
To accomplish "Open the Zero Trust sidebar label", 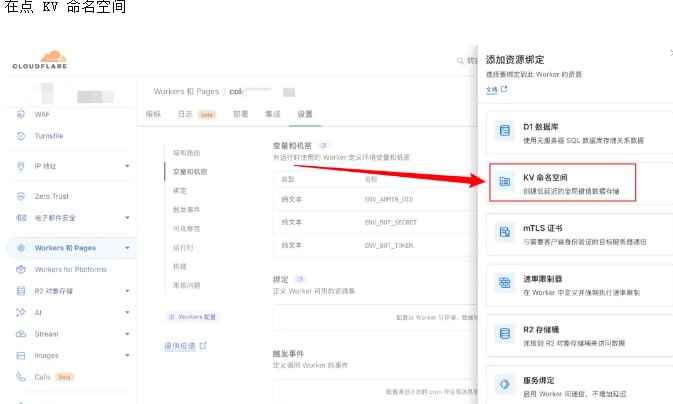I will [x=52, y=196].
